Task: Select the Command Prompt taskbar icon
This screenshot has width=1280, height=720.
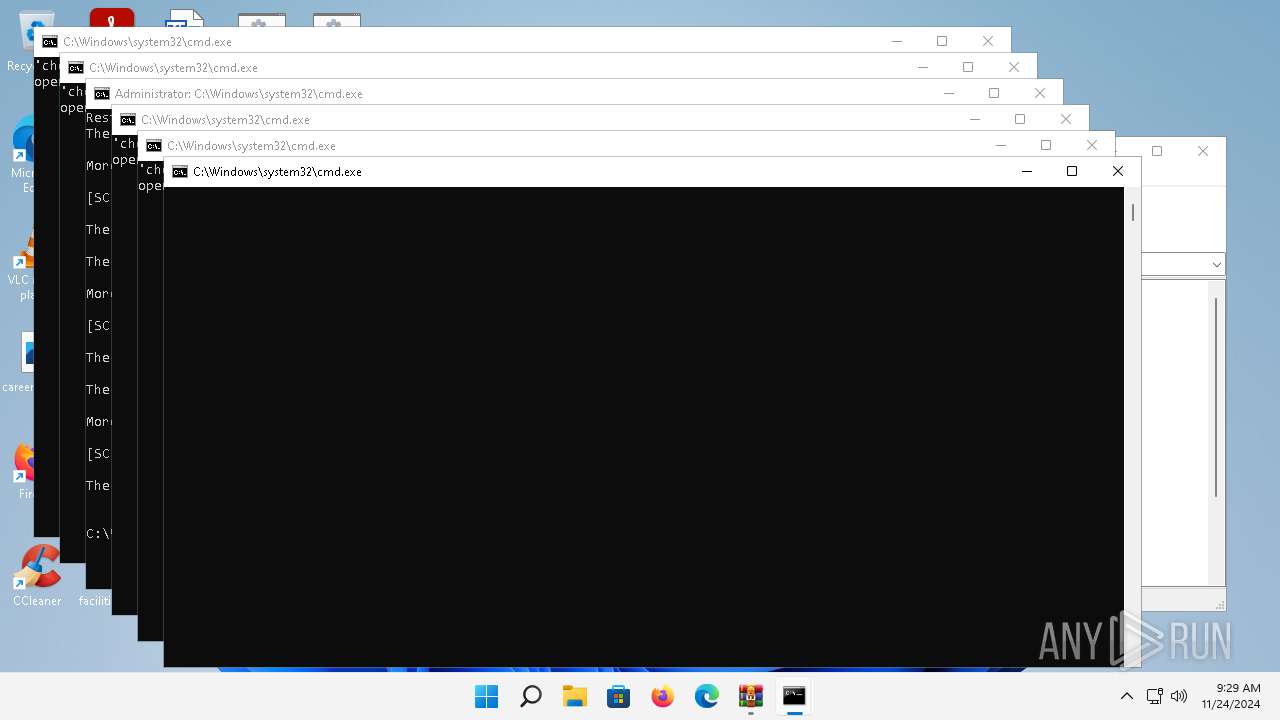Action: coord(794,696)
